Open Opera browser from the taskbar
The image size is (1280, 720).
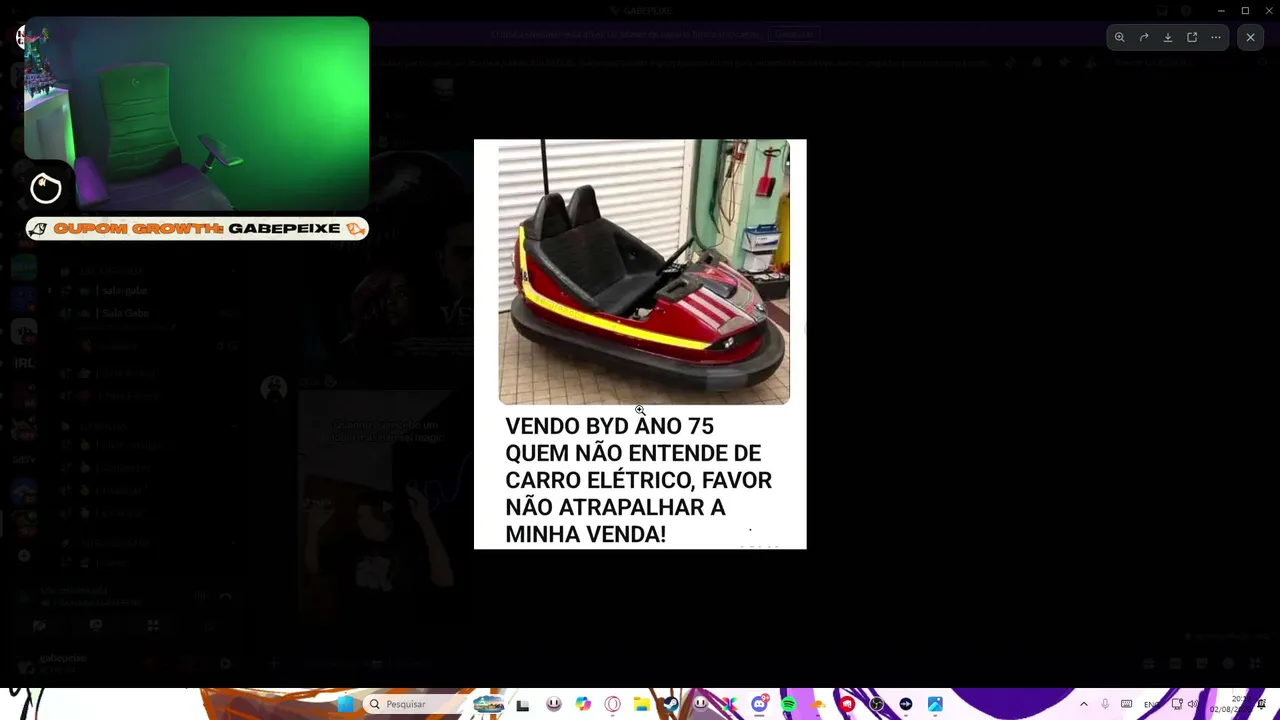tap(613, 704)
